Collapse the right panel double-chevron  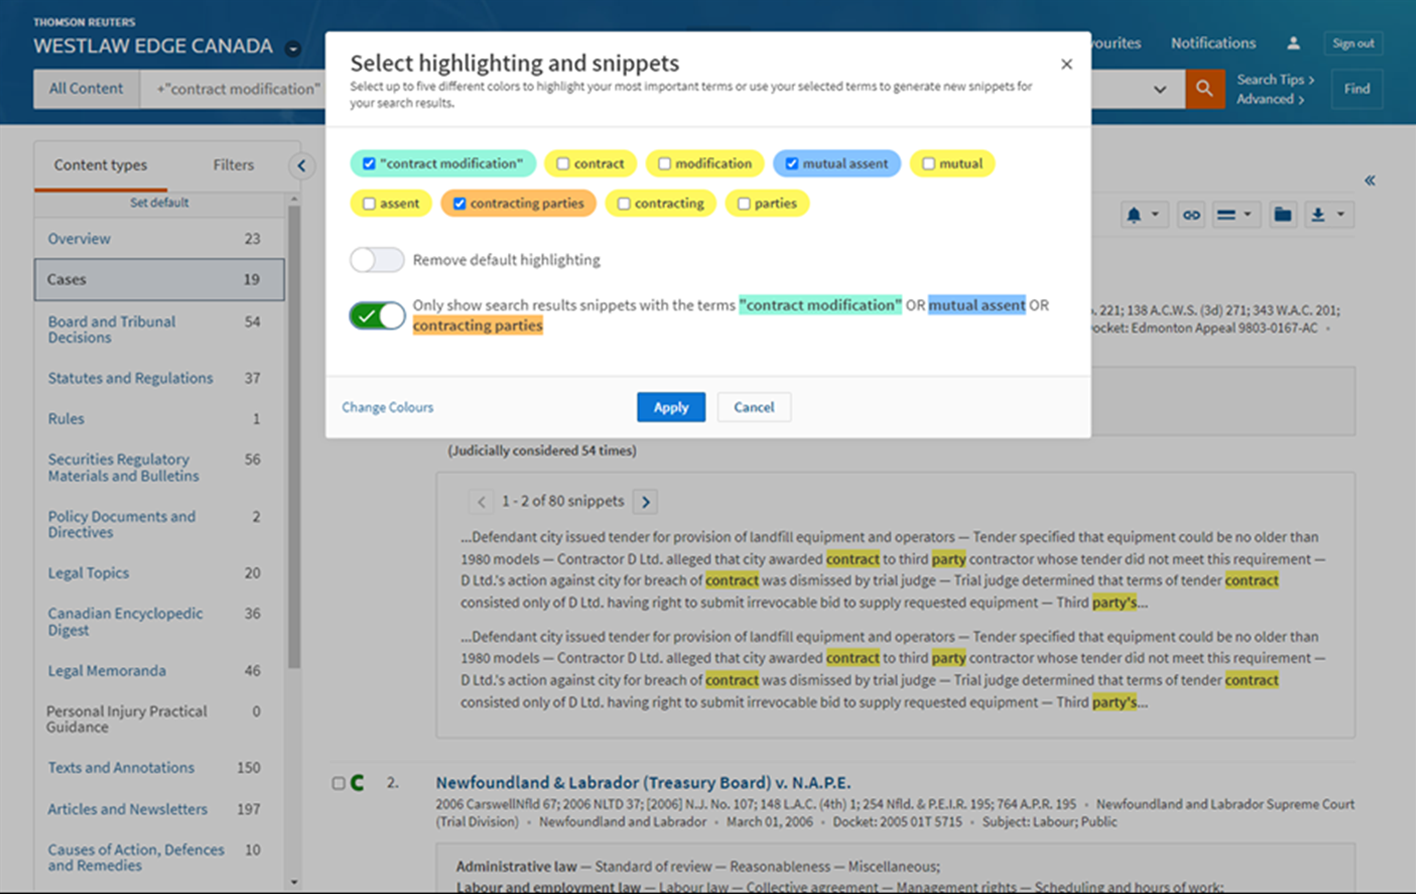[1370, 181]
